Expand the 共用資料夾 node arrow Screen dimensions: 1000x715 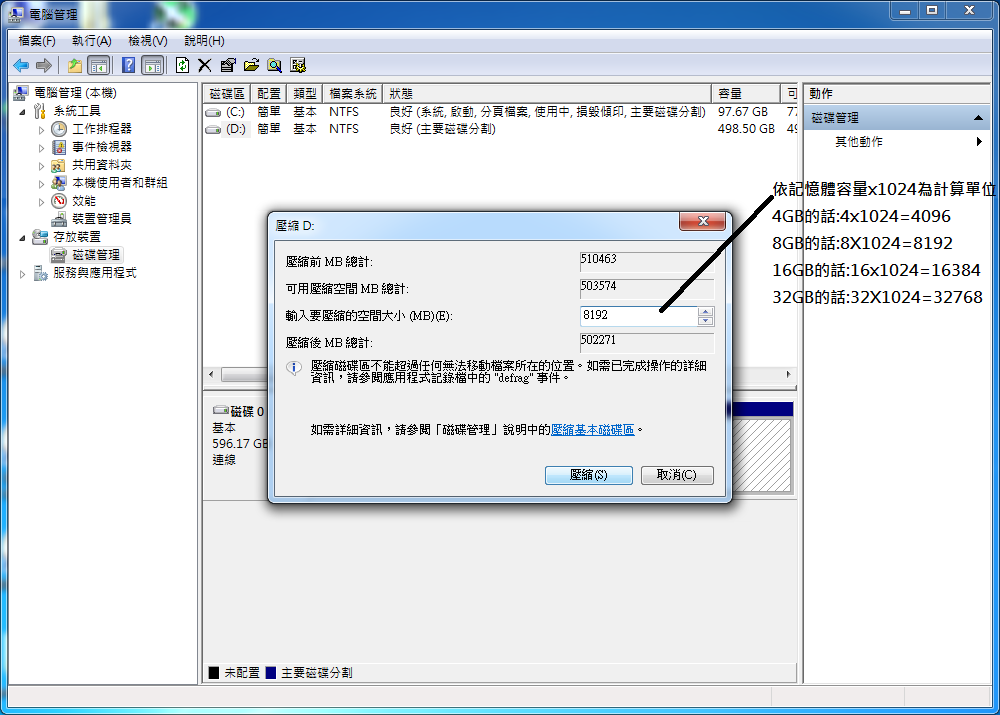41,166
